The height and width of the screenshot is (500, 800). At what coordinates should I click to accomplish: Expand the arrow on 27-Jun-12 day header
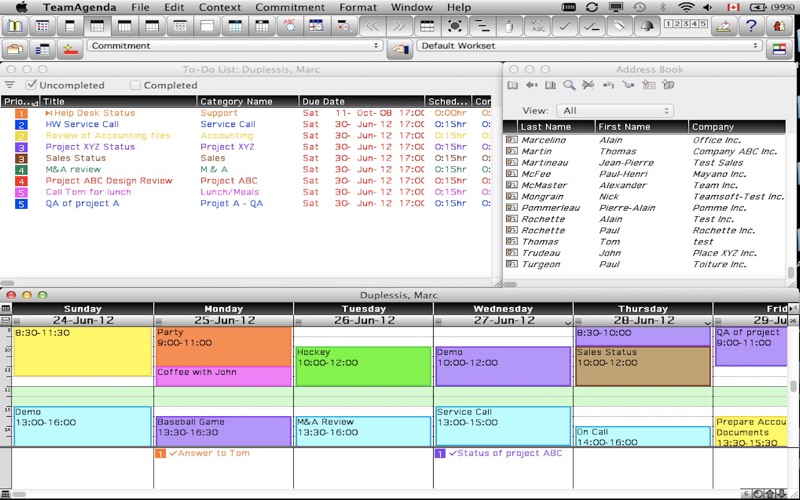tap(567, 322)
